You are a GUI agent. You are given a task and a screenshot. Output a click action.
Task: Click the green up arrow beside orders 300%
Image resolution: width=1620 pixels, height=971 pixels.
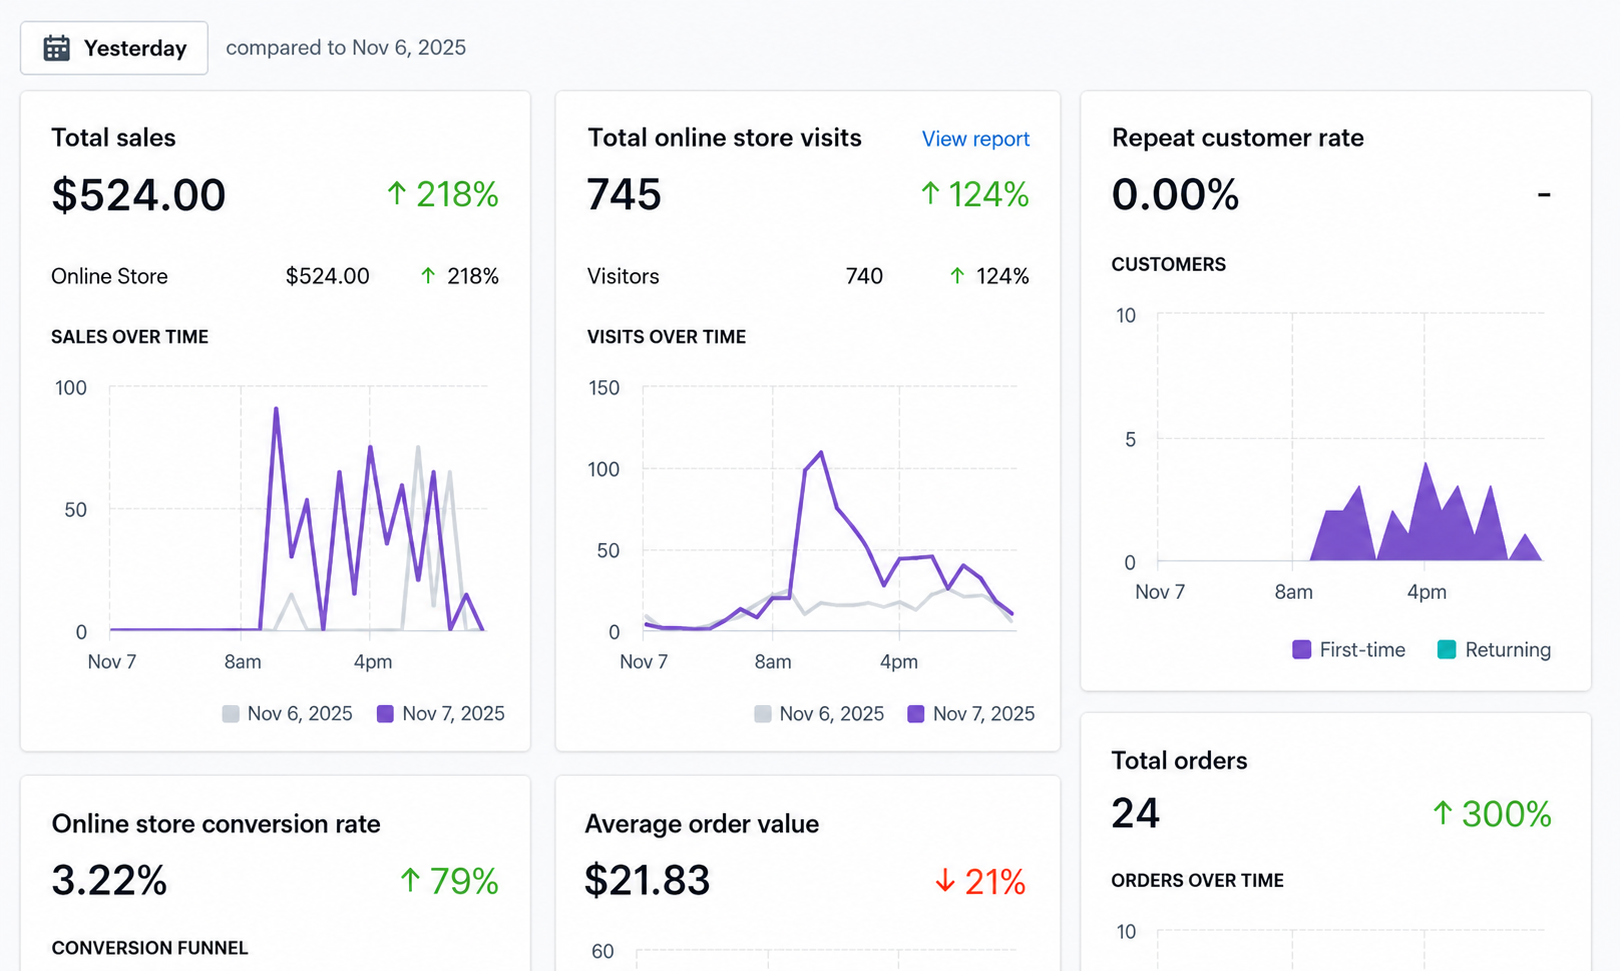click(1442, 813)
